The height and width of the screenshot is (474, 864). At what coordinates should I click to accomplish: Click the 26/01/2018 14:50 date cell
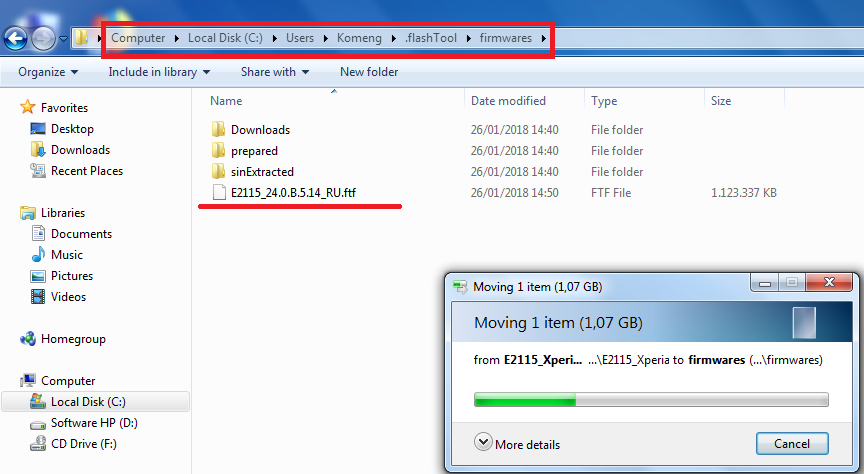[x=514, y=193]
